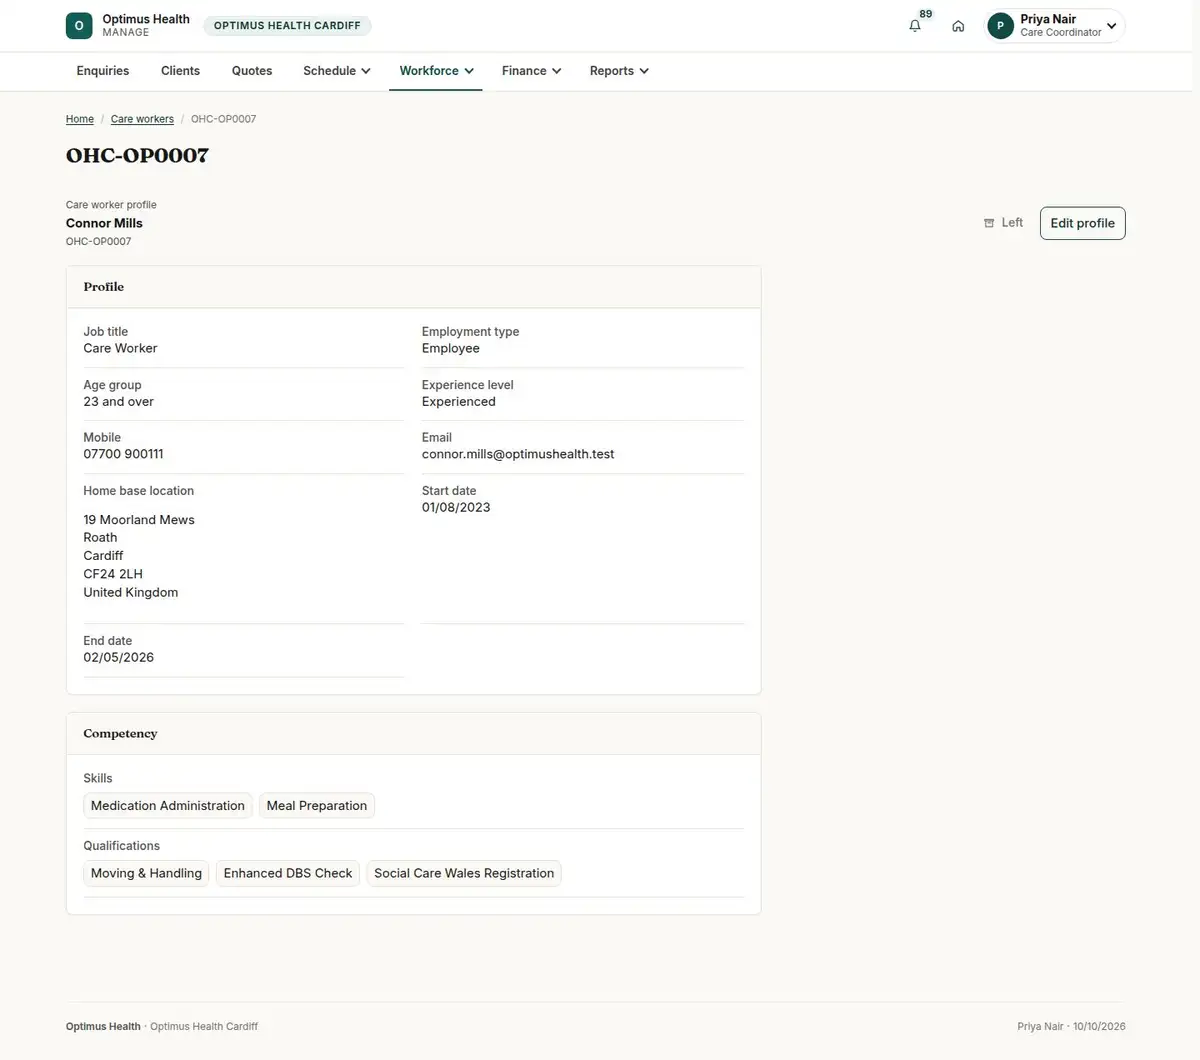1200x1060 pixels.
Task: Click the Optimus Health Cardiff branch badge
Action: pyautogui.click(x=287, y=26)
